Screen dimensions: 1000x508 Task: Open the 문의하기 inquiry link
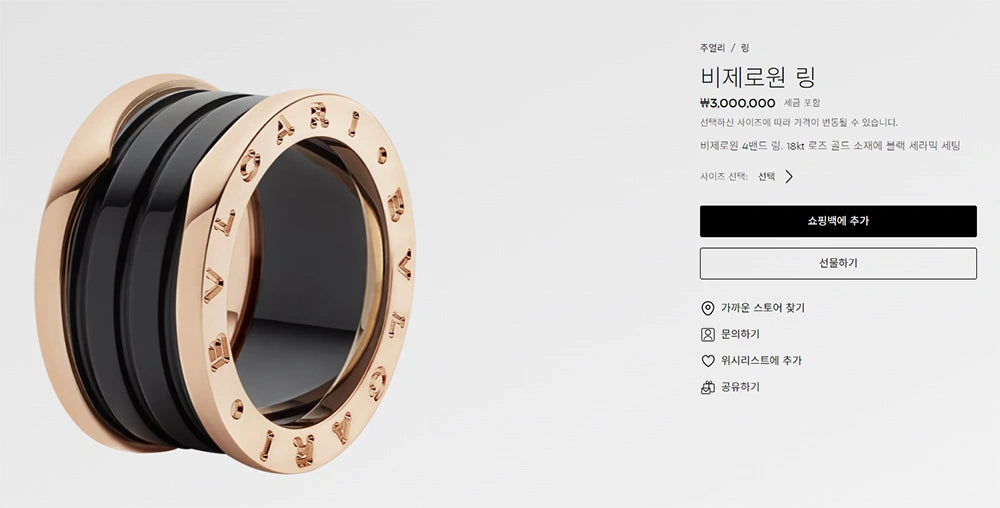point(740,334)
